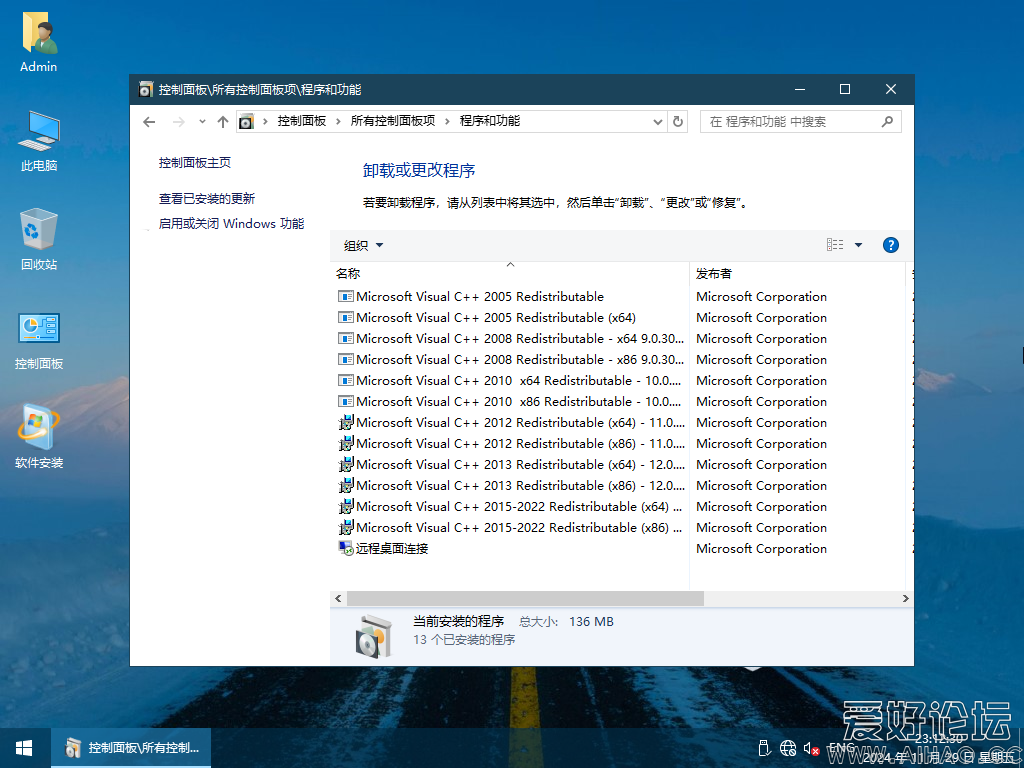Click horizontal scrollbar right arrow

click(905, 598)
